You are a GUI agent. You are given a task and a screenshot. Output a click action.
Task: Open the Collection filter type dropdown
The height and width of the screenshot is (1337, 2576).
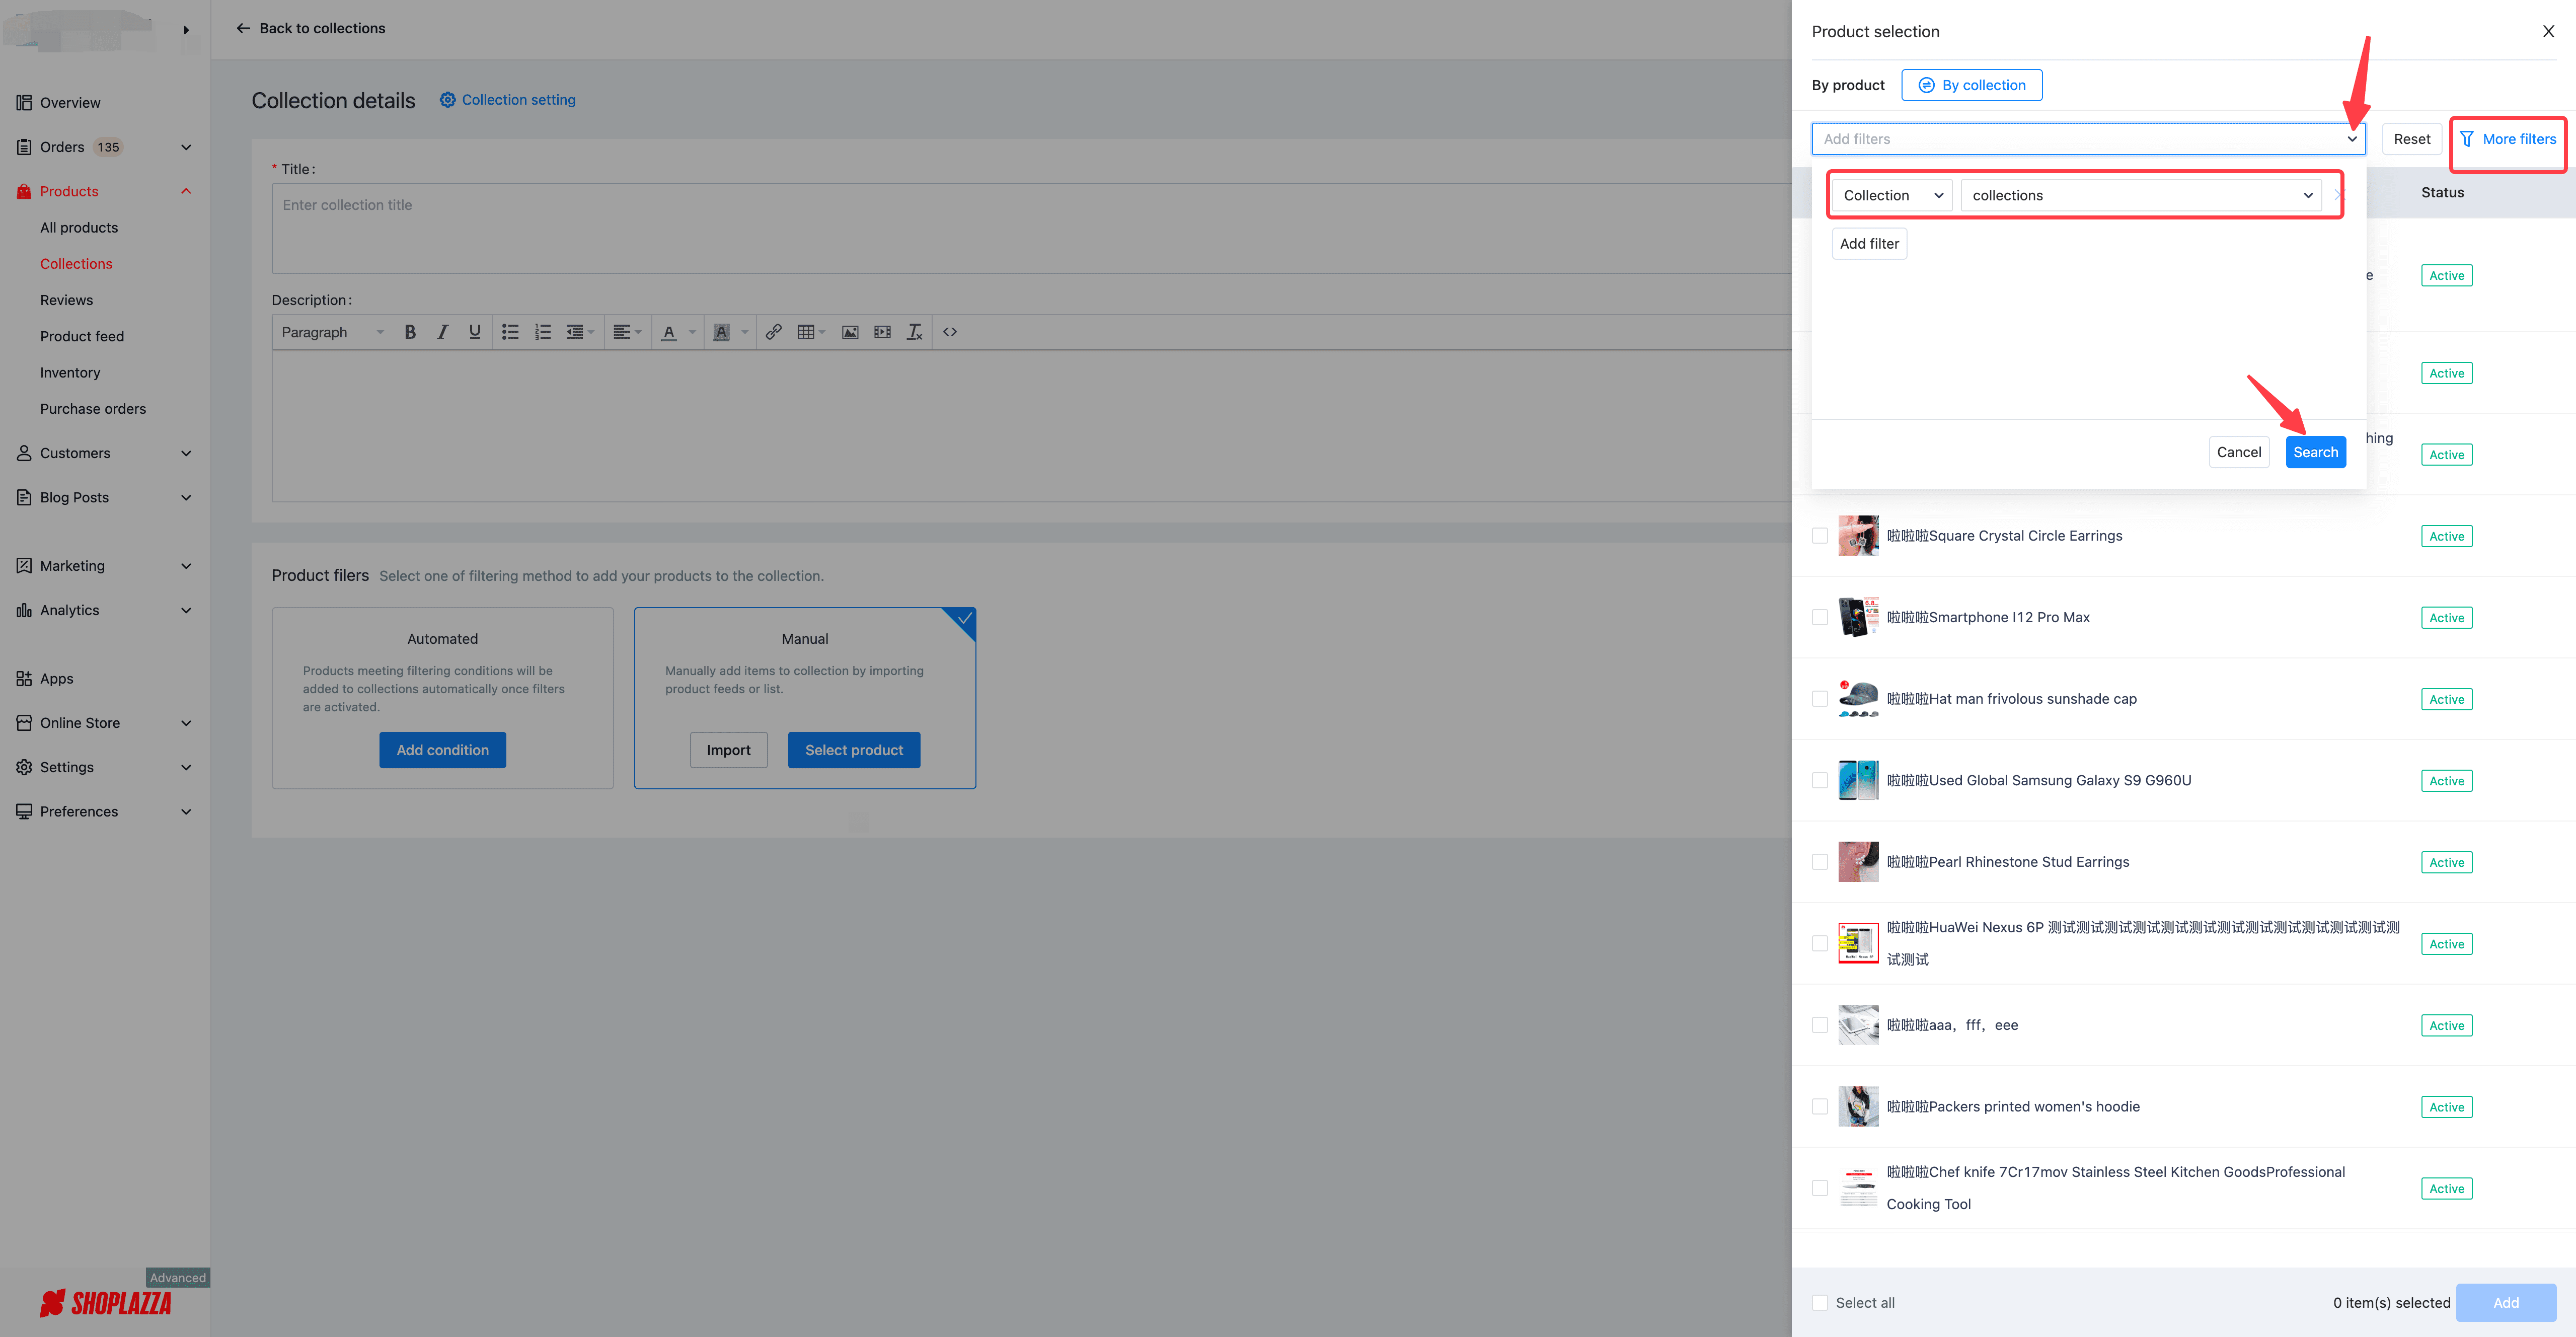pyautogui.click(x=1892, y=195)
